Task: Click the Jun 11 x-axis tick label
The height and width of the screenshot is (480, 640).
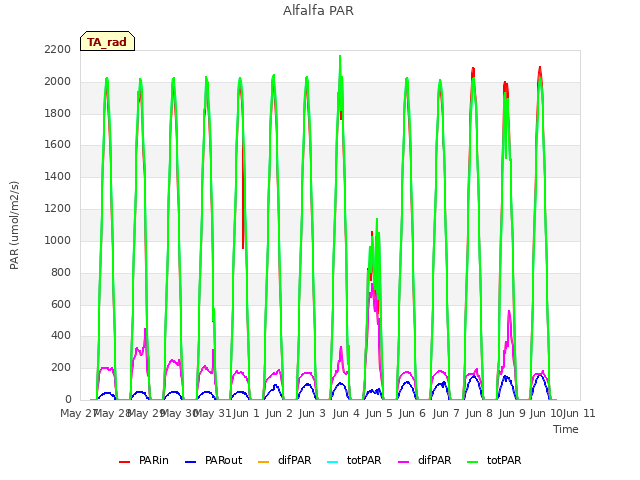Action: pos(579,413)
